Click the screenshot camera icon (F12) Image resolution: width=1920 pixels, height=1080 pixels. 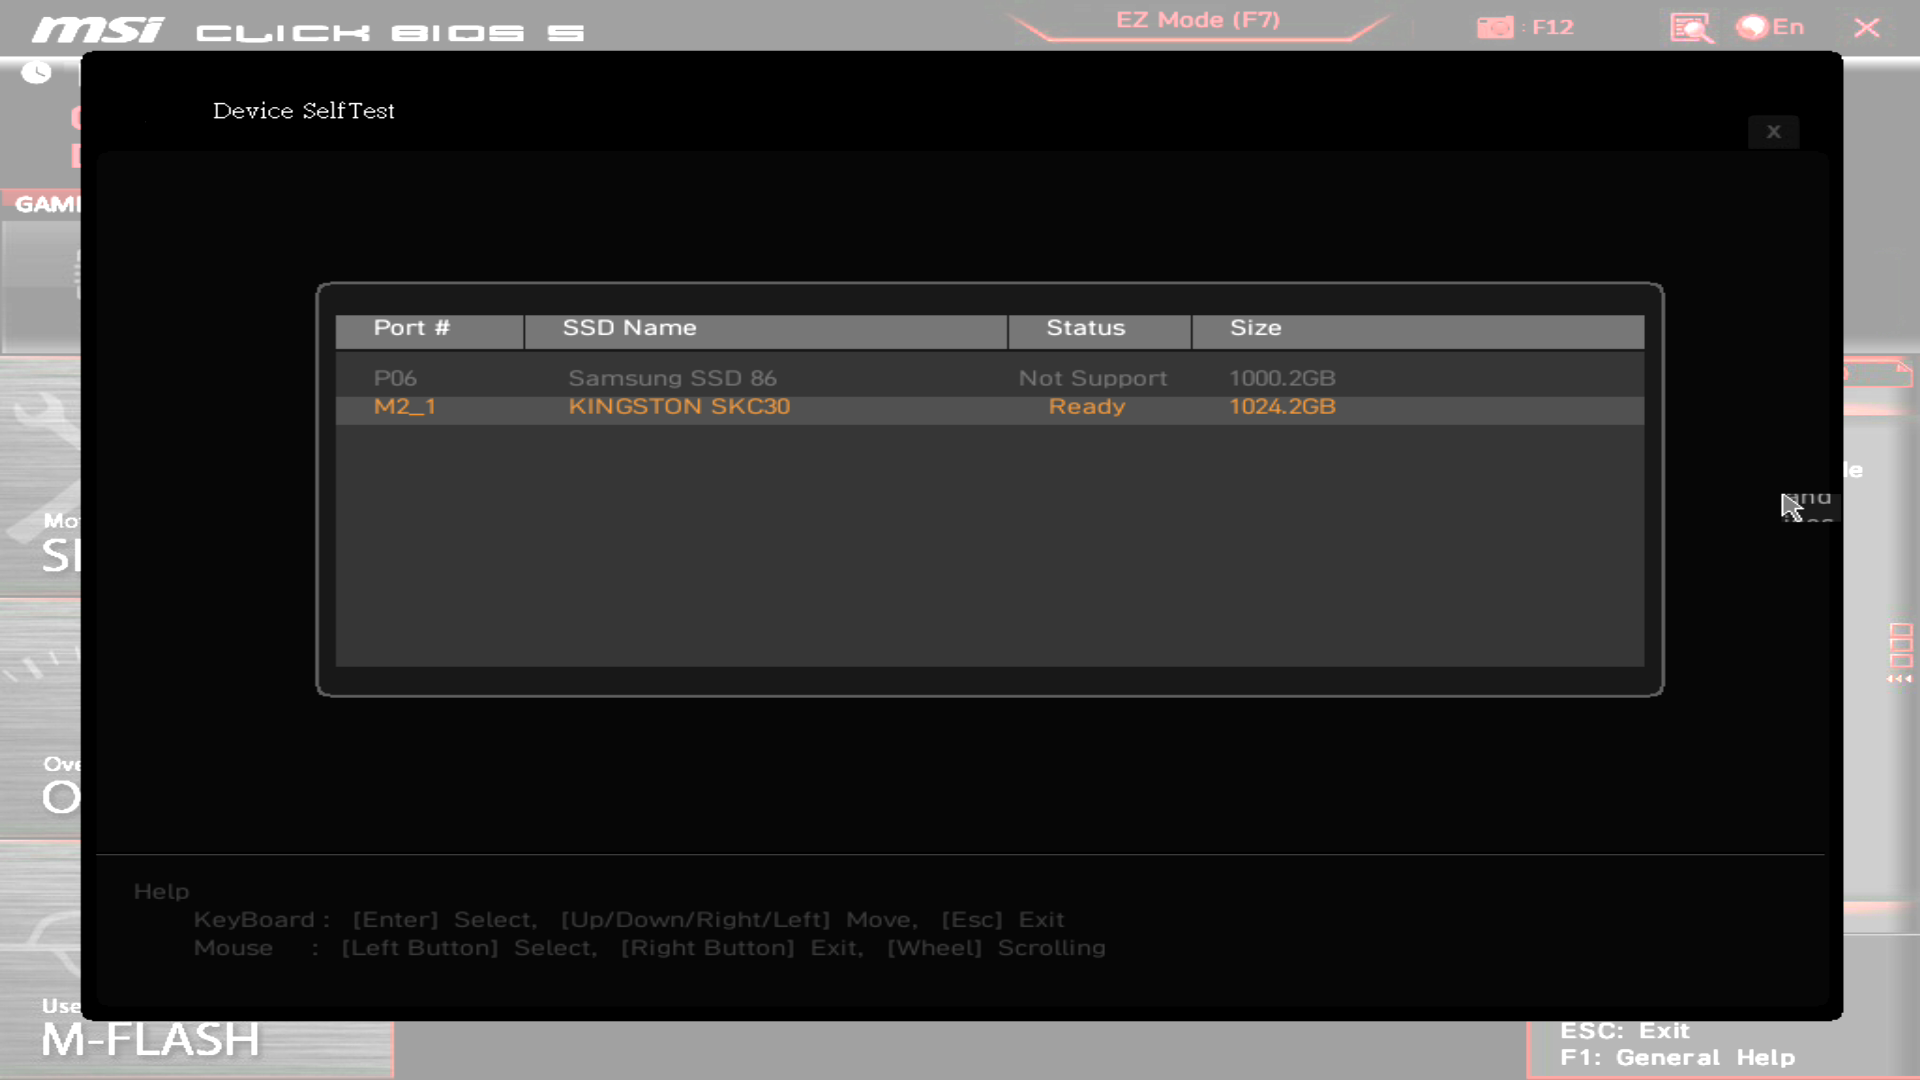1495,27
